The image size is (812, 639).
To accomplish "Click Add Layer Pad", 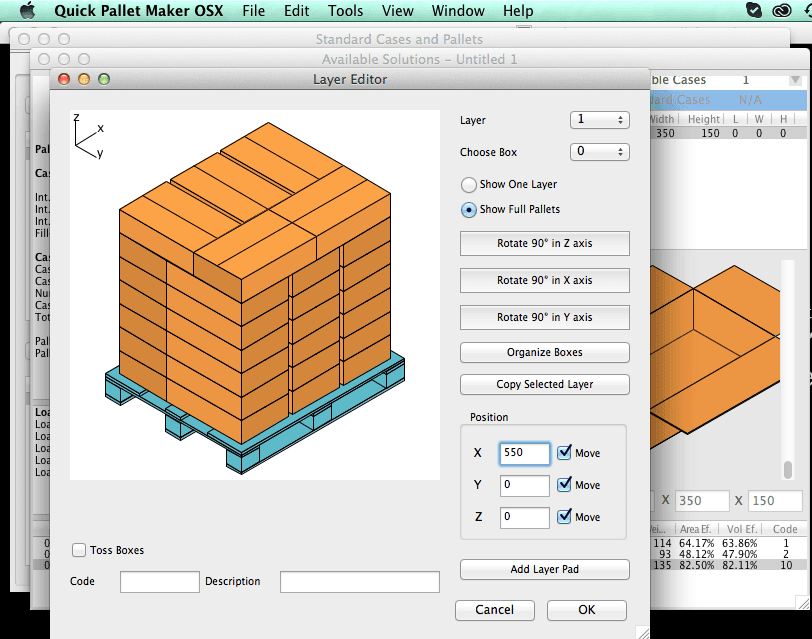I will click(544, 569).
